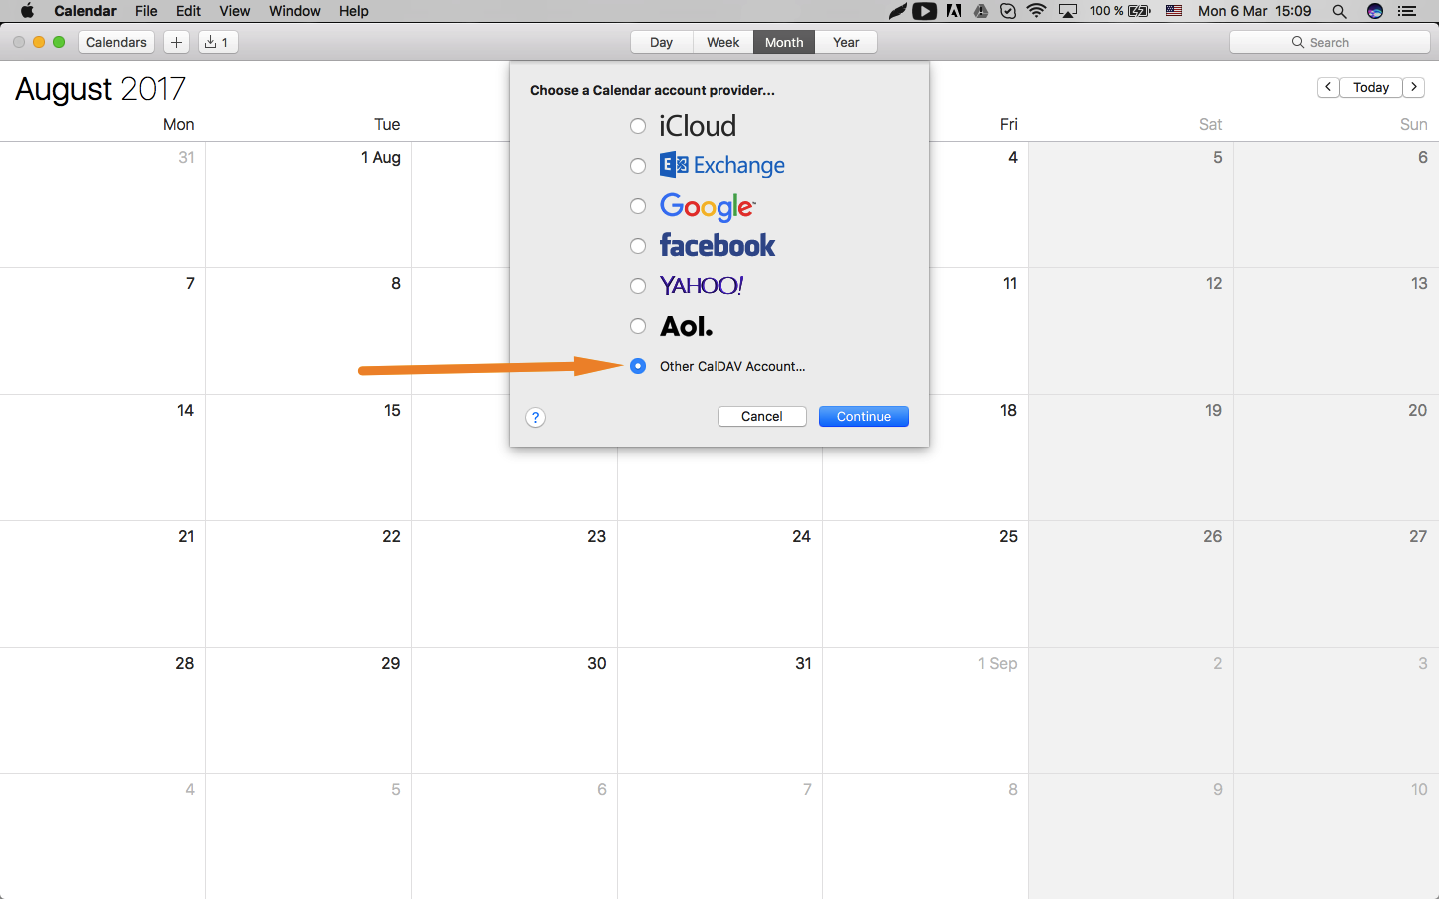Select day '13' in the calendar
Image resolution: width=1439 pixels, height=899 pixels.
point(1336,331)
